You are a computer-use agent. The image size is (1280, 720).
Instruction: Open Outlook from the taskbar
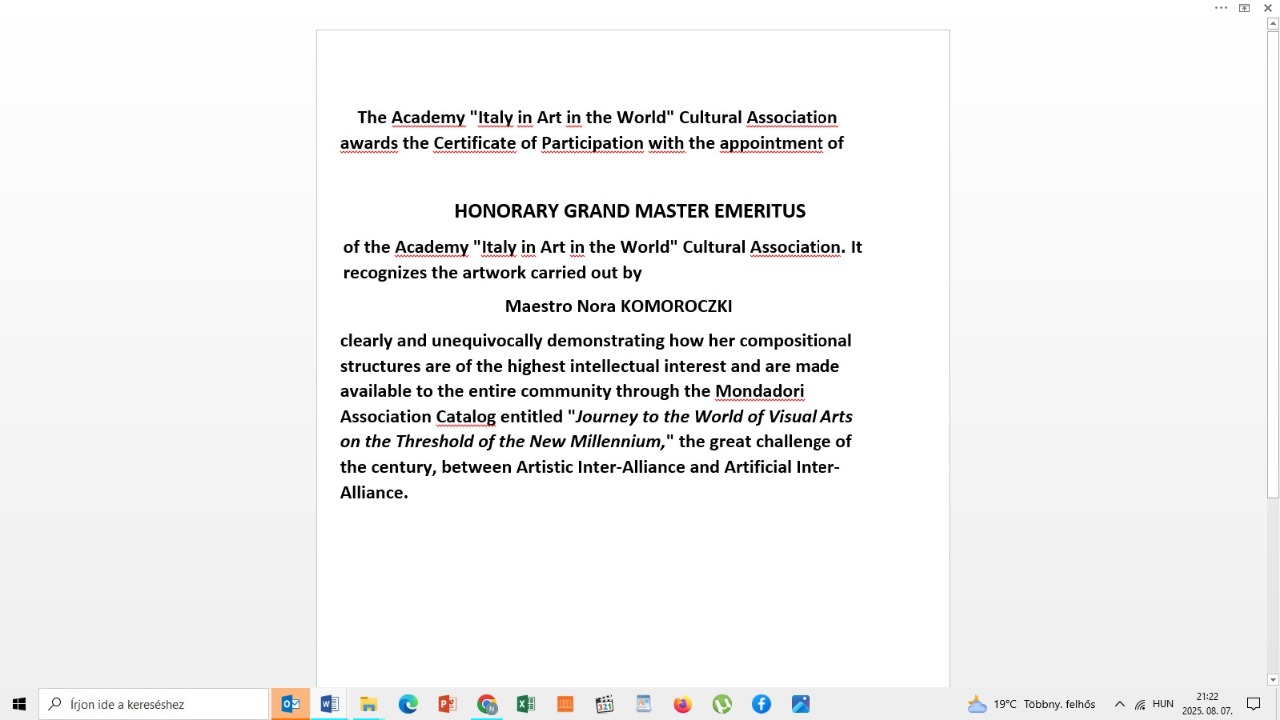[x=290, y=704]
